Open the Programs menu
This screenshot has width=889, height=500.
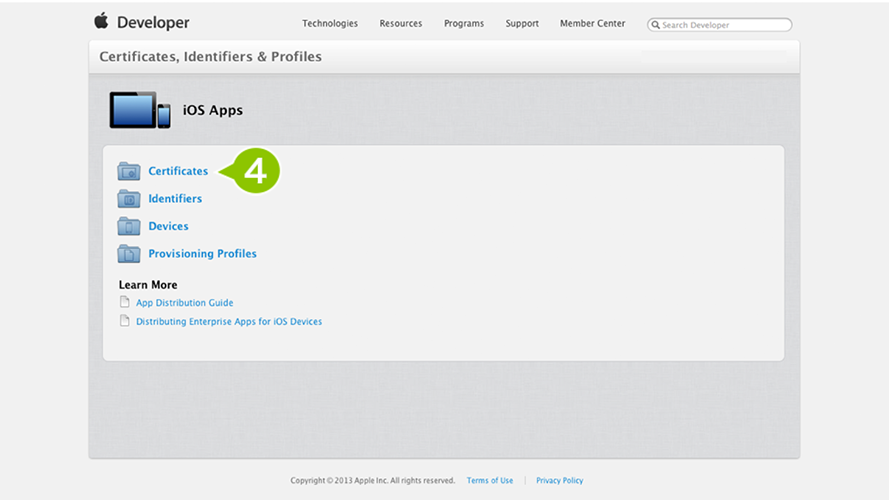(x=464, y=23)
